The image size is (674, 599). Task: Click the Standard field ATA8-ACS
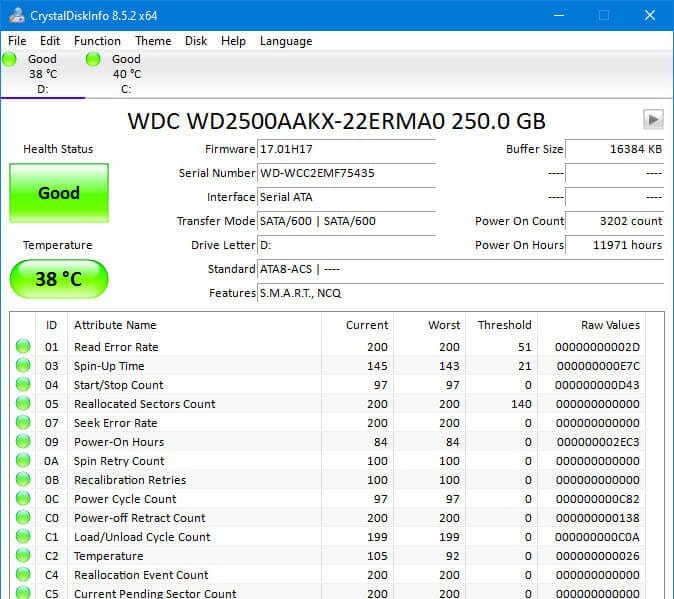[x=460, y=269]
